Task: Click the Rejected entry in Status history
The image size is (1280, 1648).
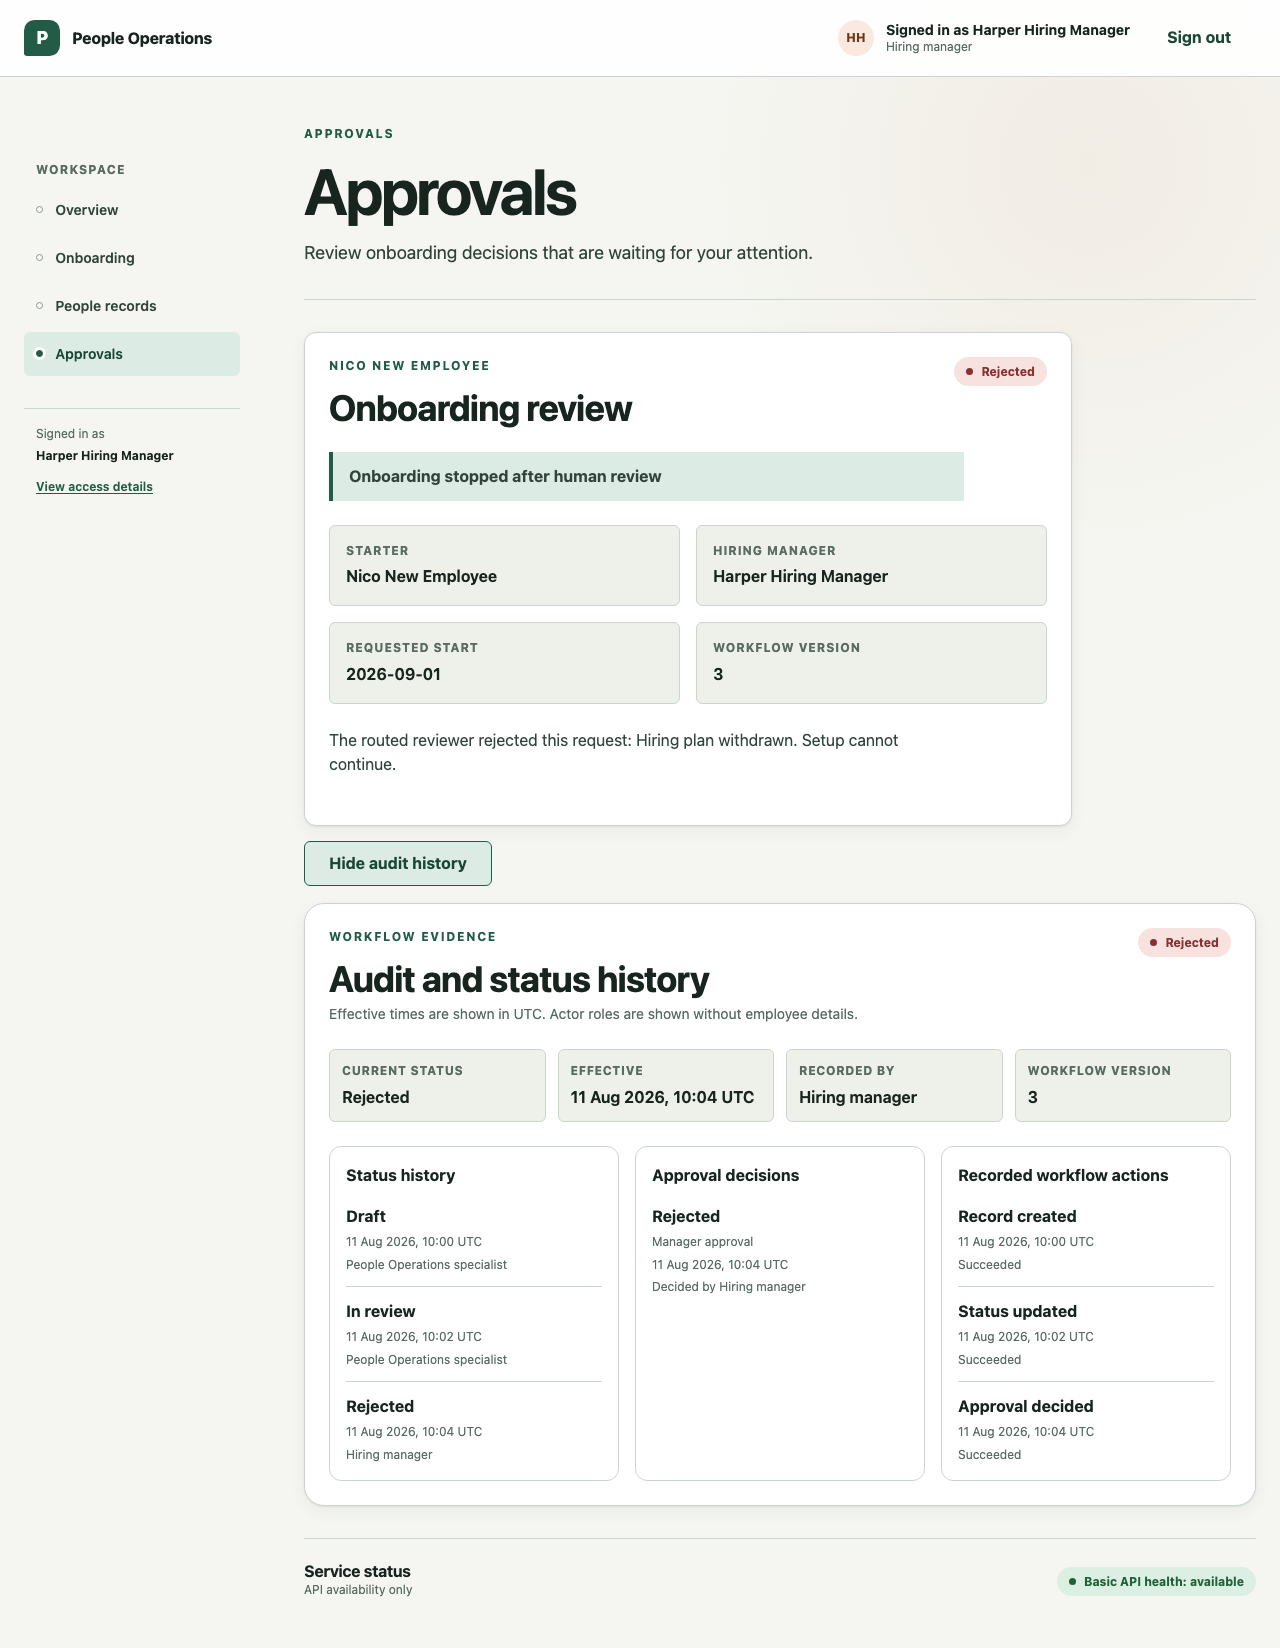Action: point(474,1430)
